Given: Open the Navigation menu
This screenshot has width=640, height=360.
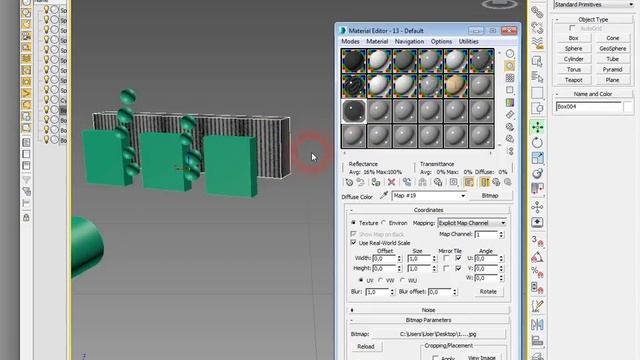Looking at the screenshot, I should pos(409,42).
